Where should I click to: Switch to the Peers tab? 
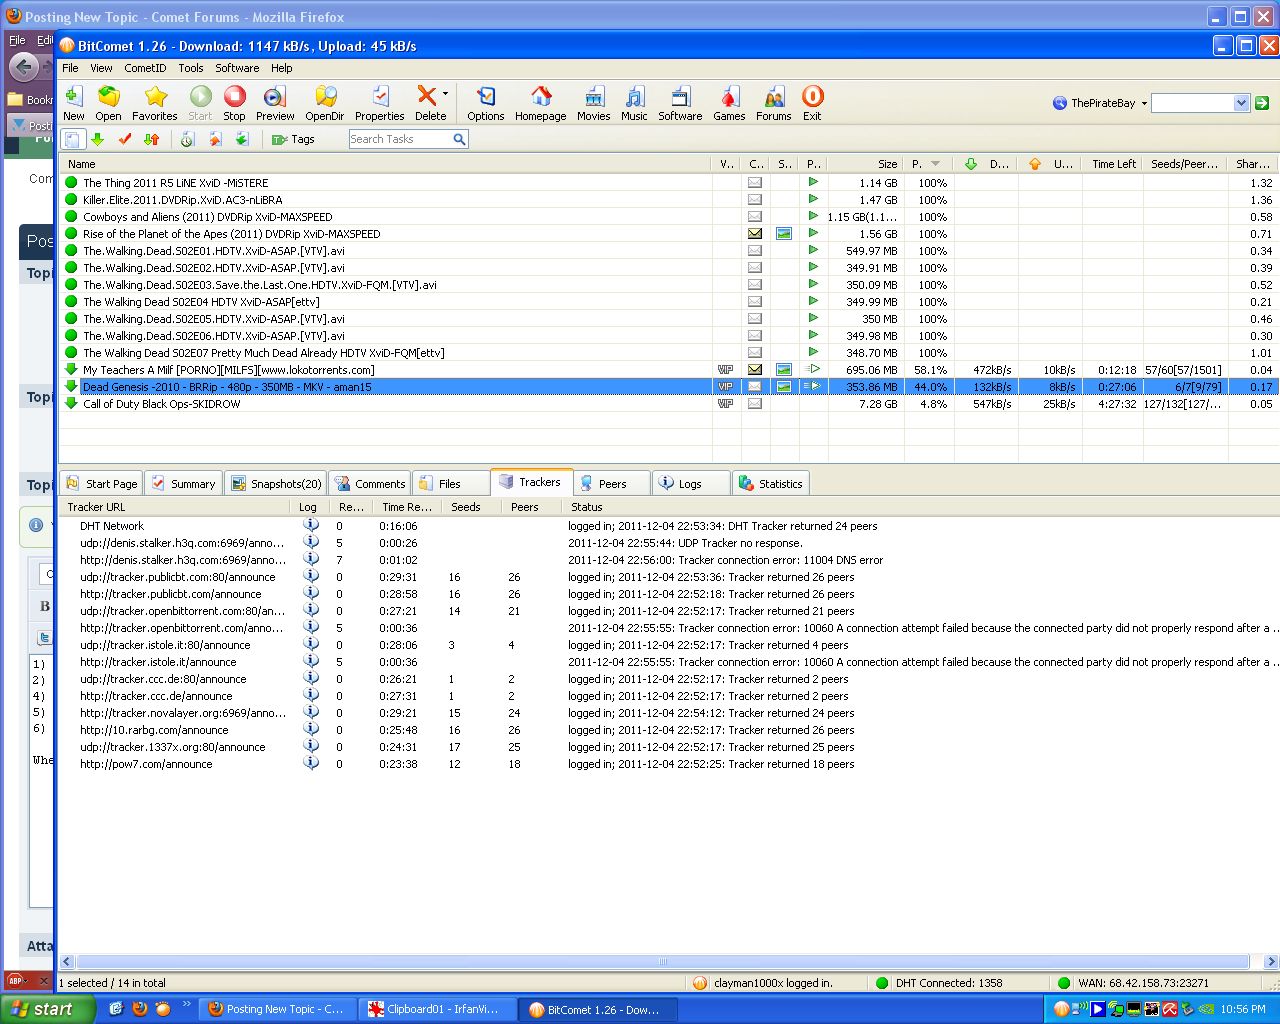(611, 483)
